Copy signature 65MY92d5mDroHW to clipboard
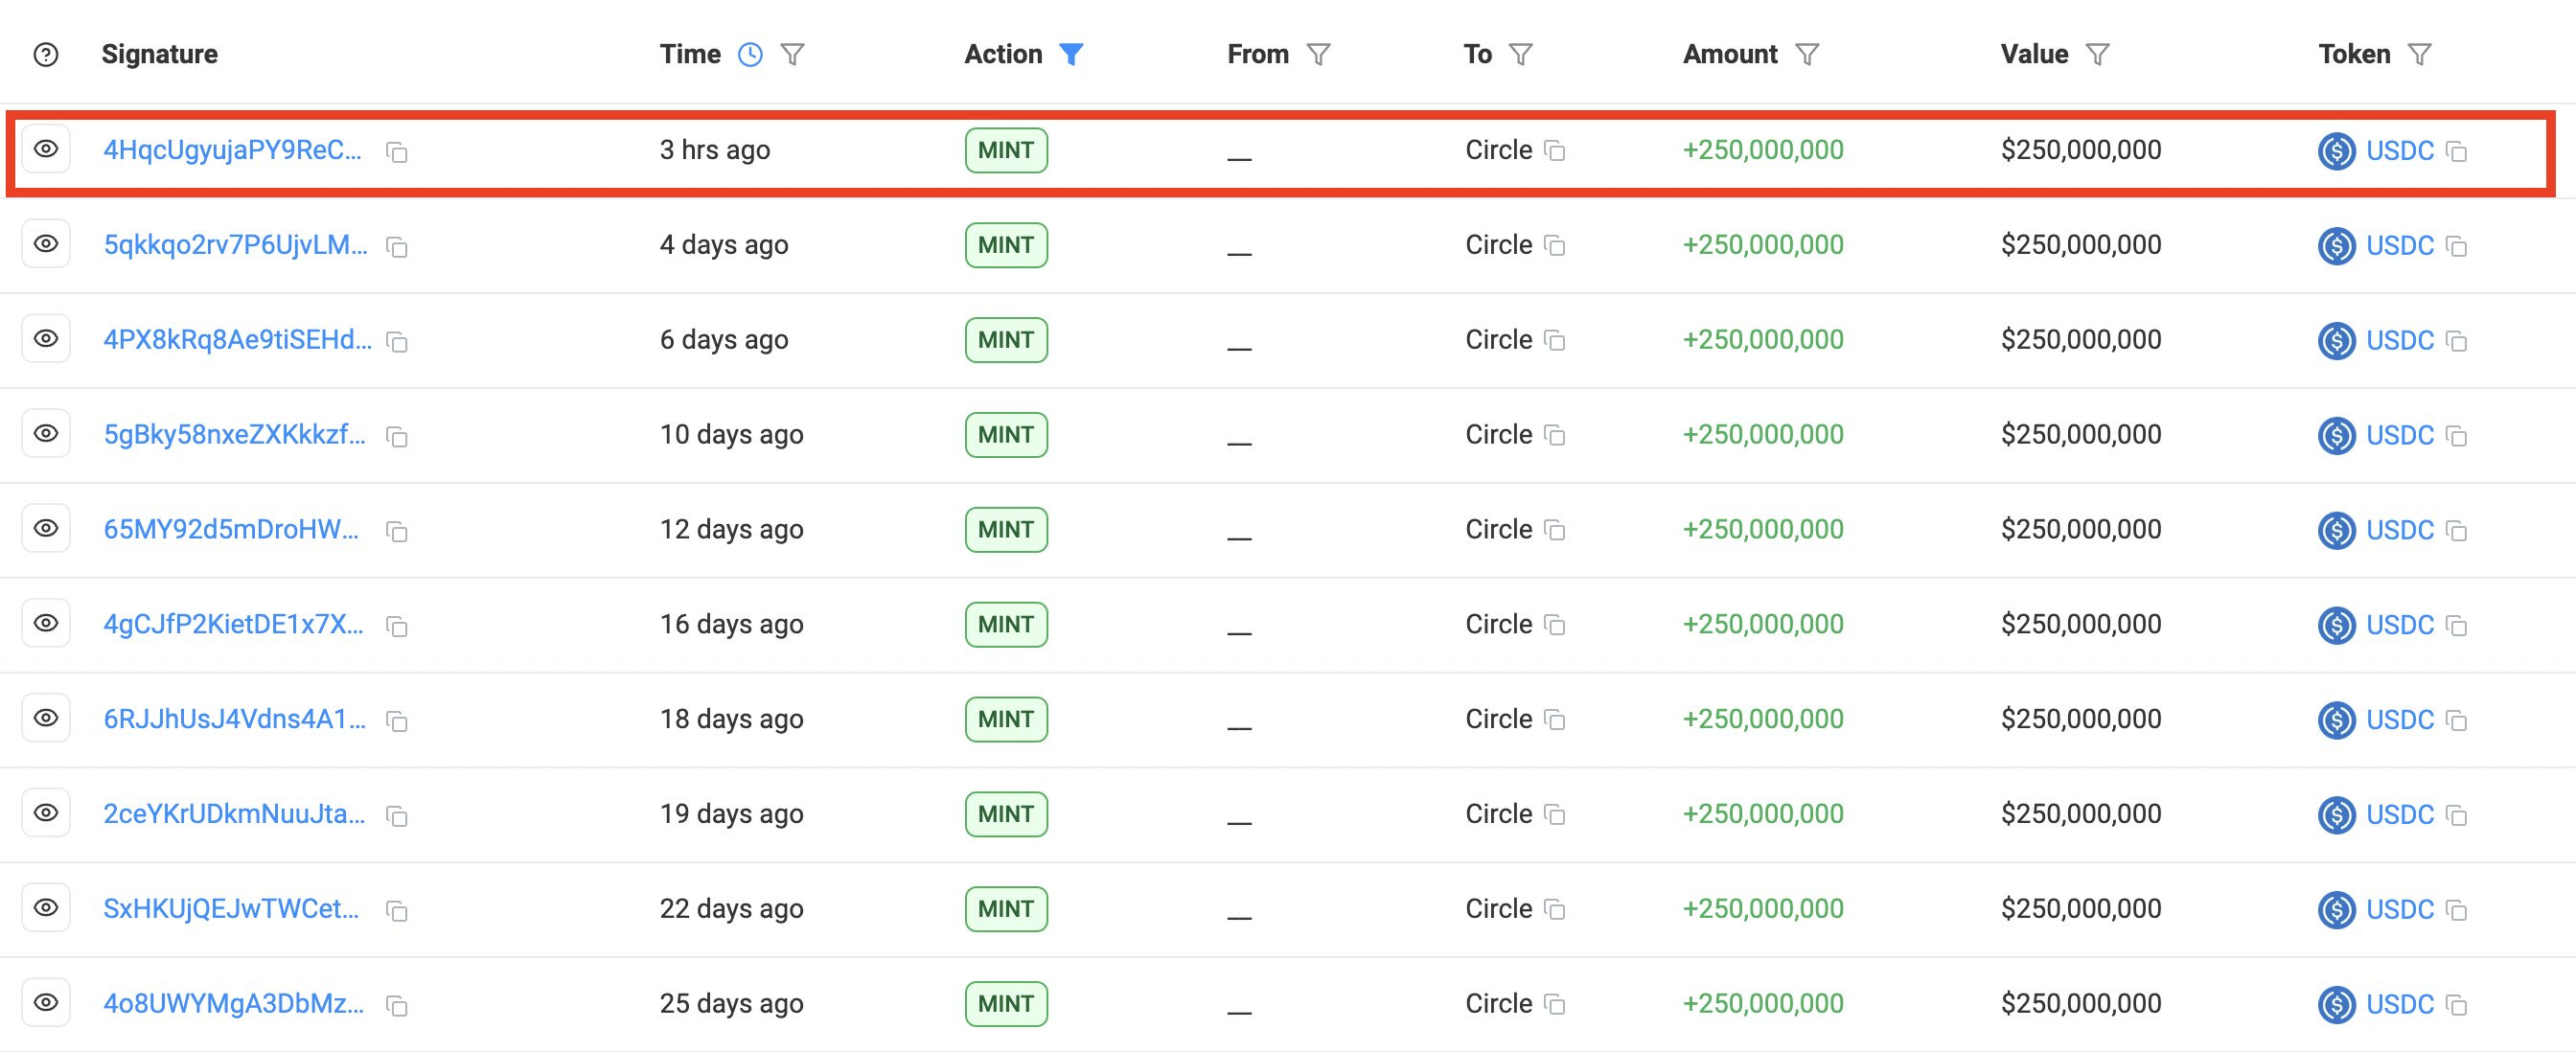2576x1052 pixels. [397, 531]
